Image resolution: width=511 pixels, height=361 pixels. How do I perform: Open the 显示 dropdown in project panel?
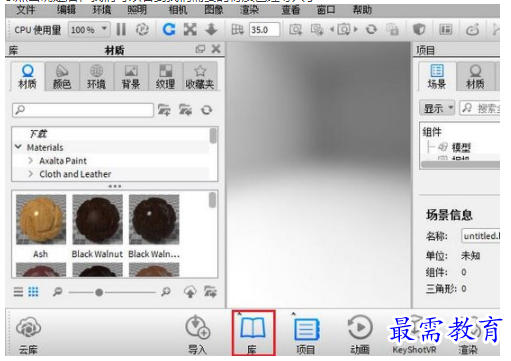point(437,108)
